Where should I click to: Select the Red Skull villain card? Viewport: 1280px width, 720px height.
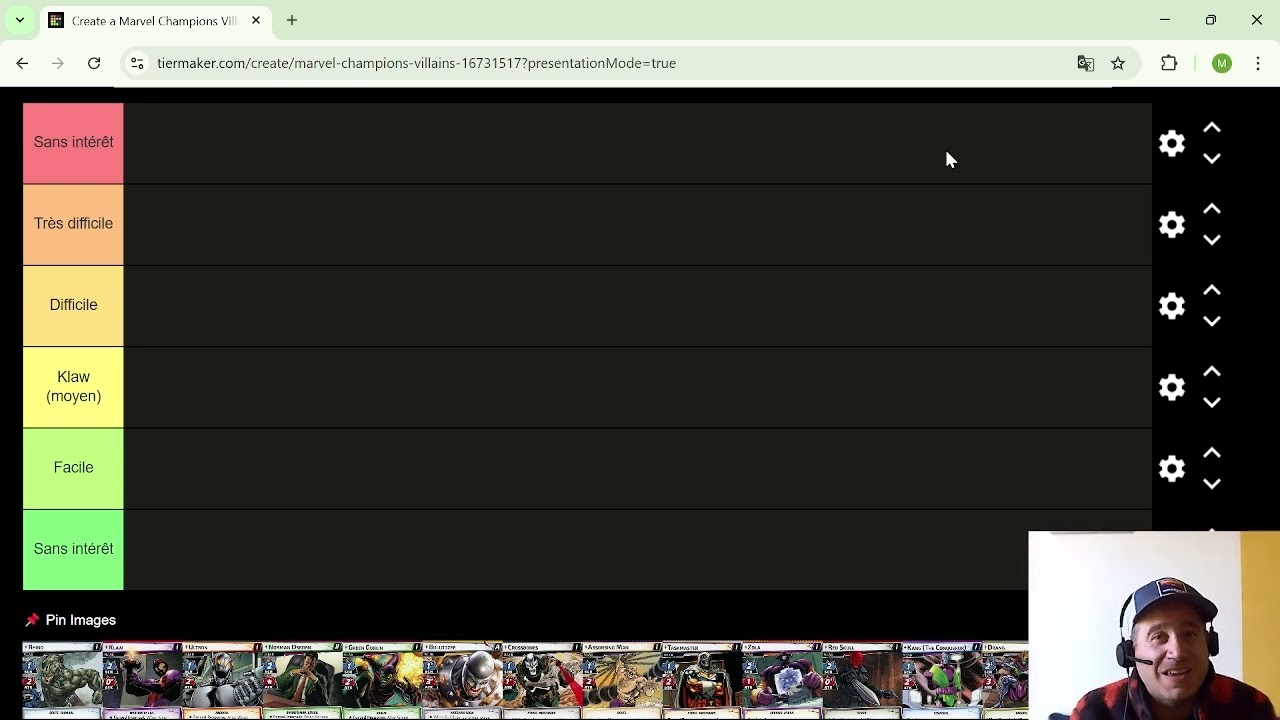(863, 681)
